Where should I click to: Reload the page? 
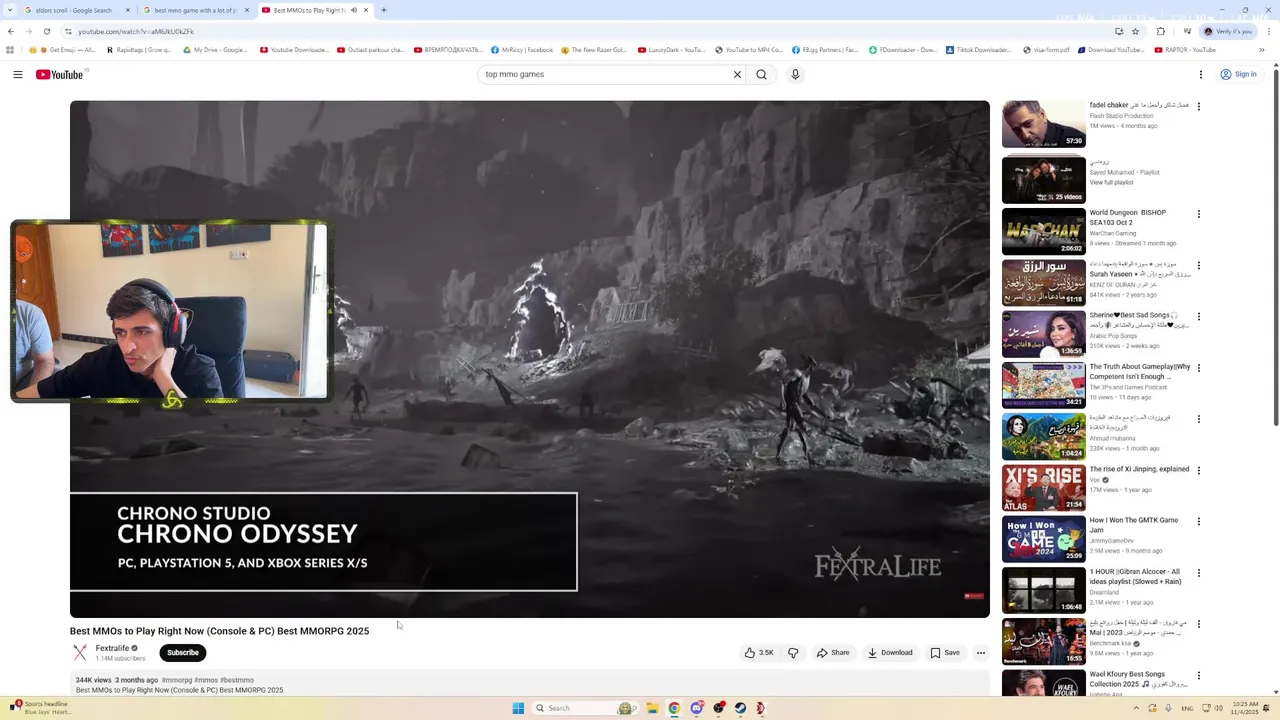pyautogui.click(x=46, y=31)
